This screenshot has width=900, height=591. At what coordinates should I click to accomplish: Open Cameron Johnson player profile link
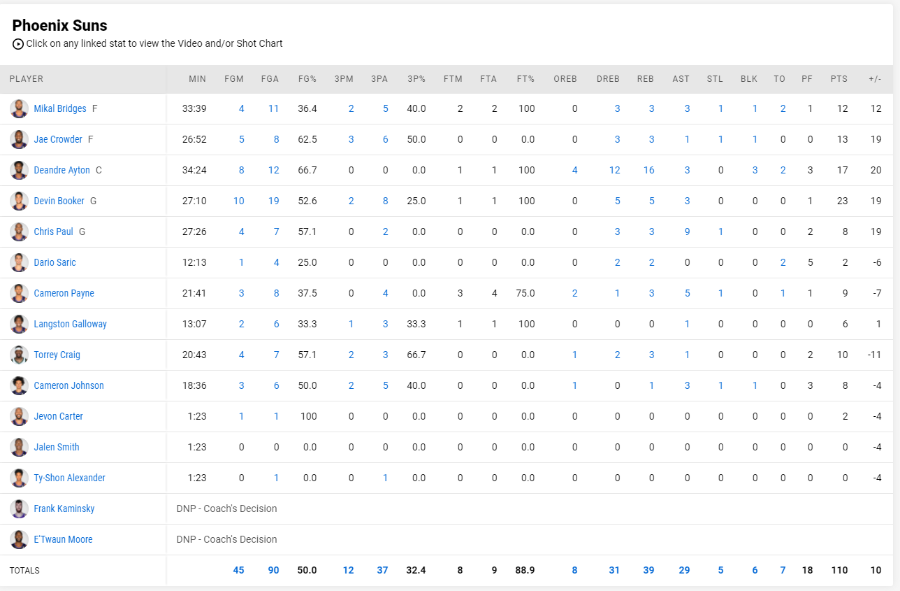[69, 386]
